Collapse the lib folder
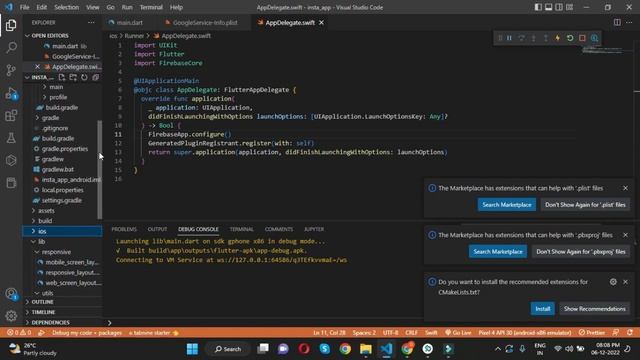640x360 pixels. 62,242
